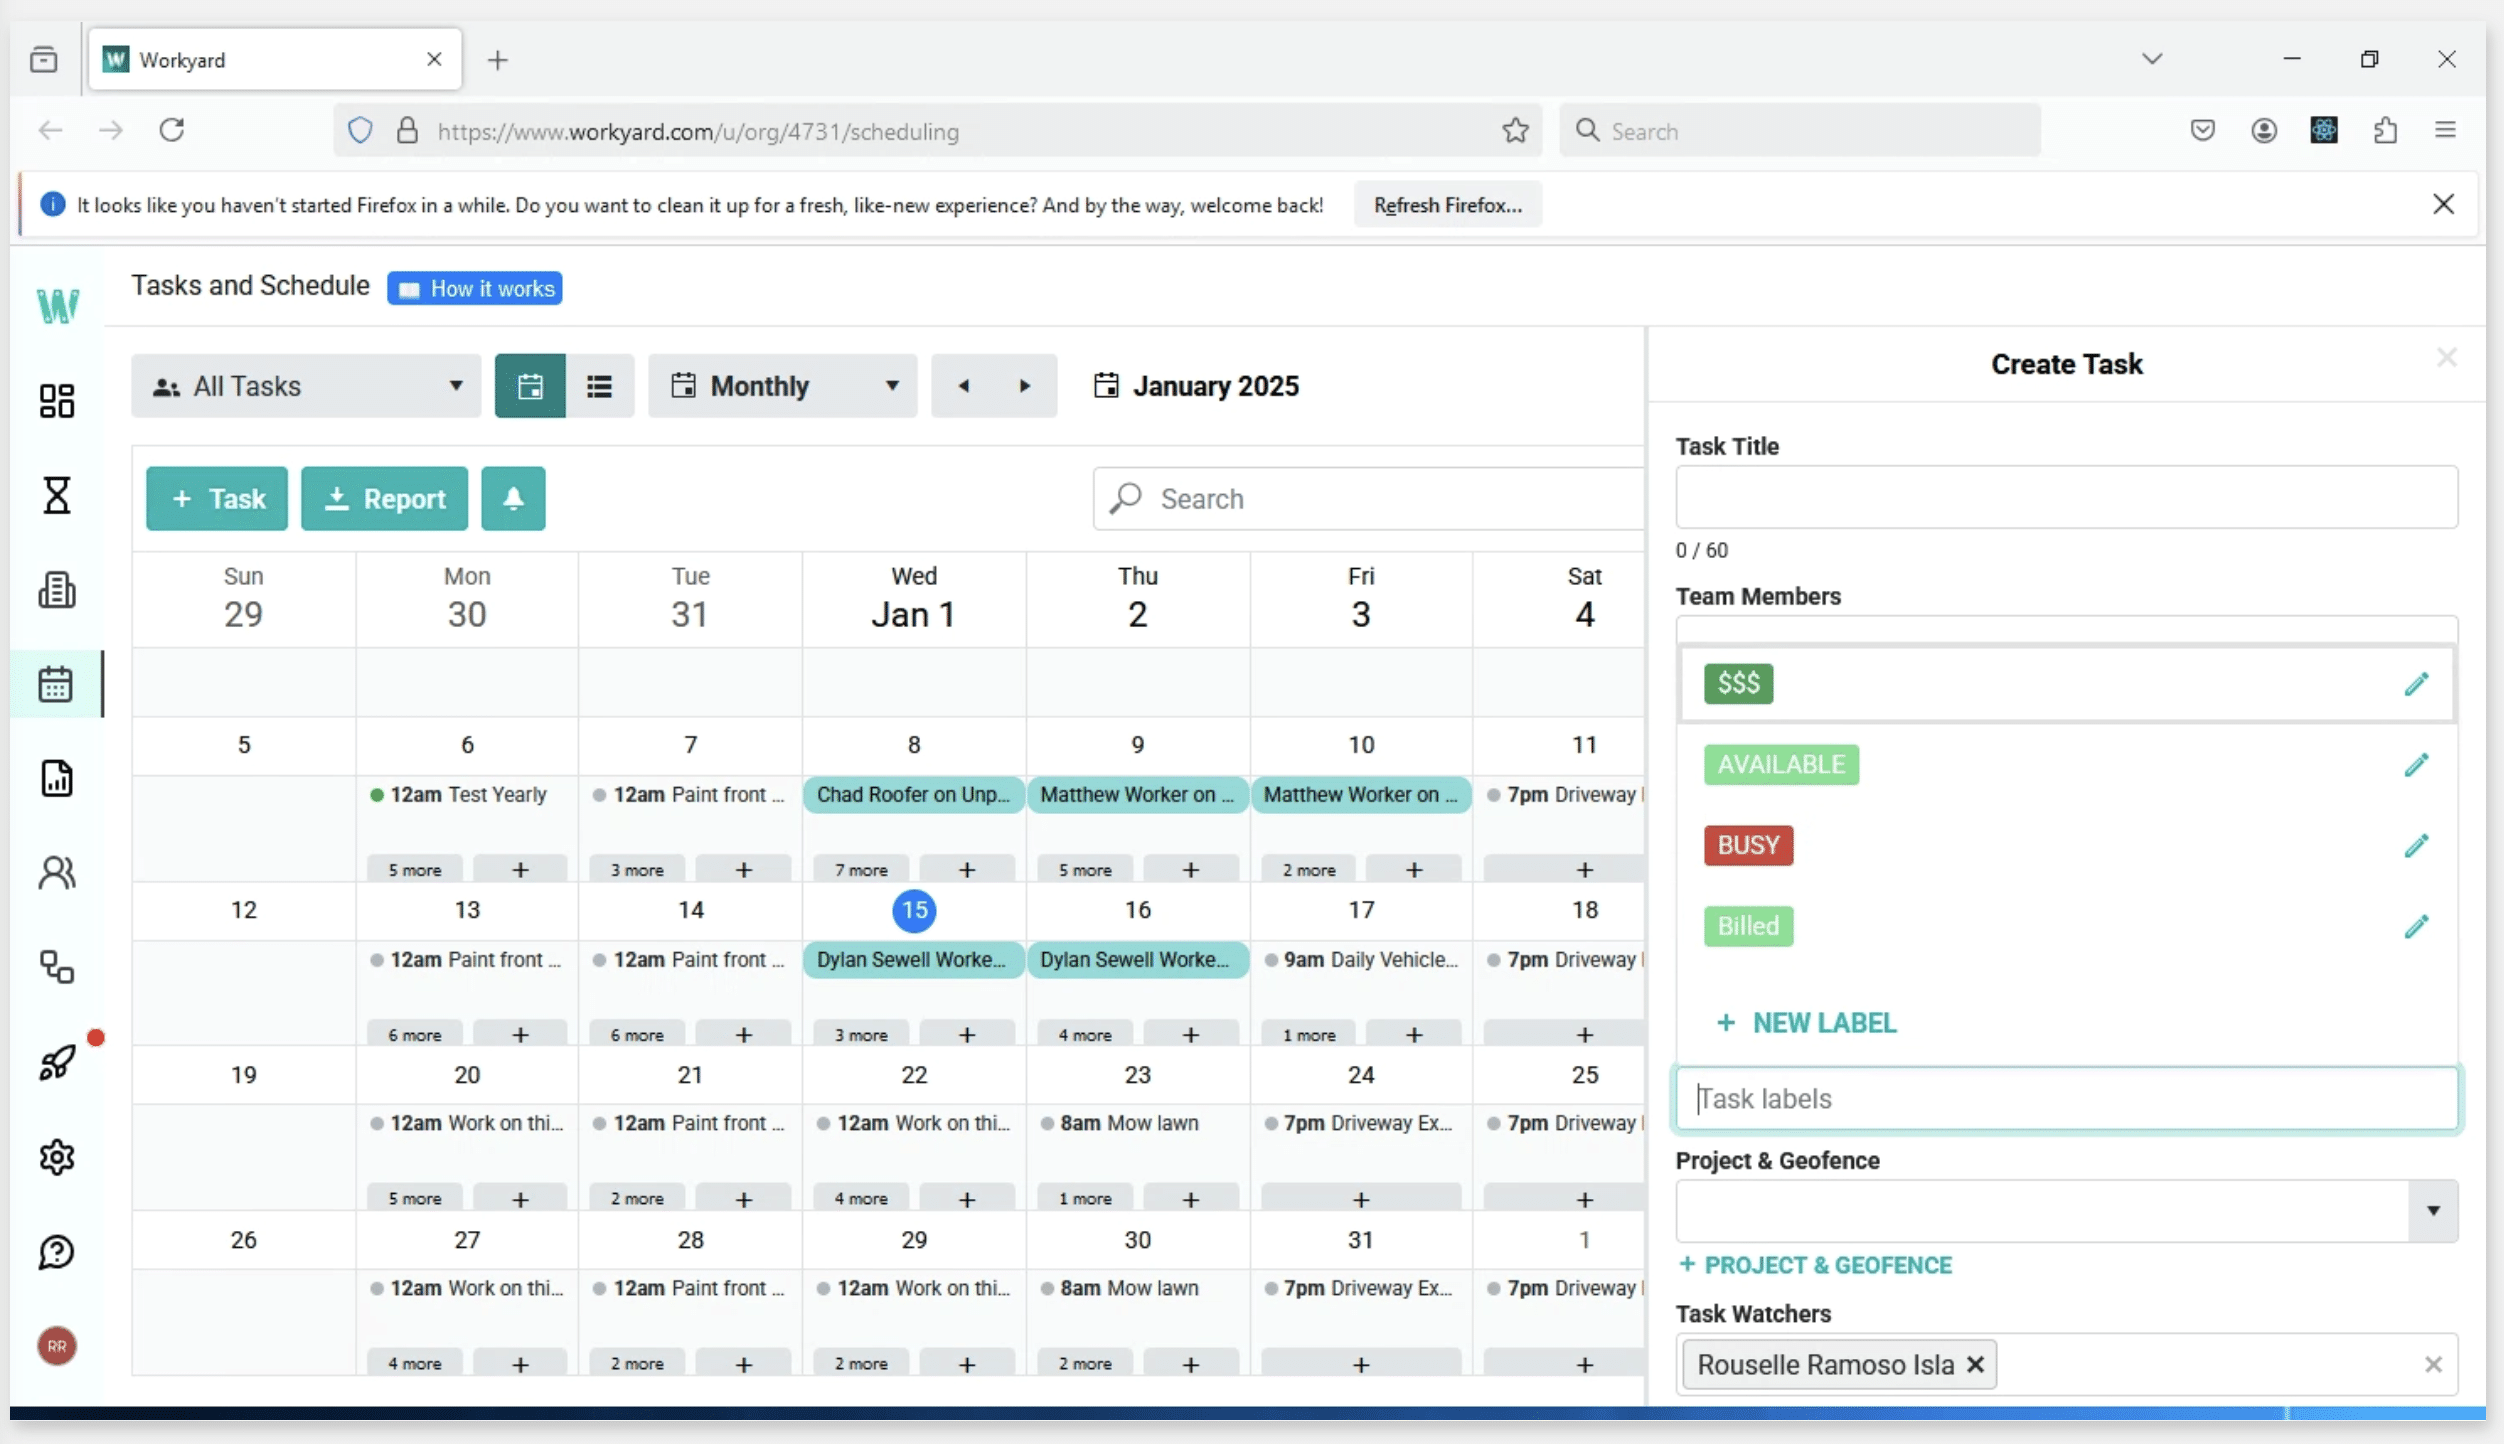
Task: Open the team members people sidebar icon
Action: point(57,873)
